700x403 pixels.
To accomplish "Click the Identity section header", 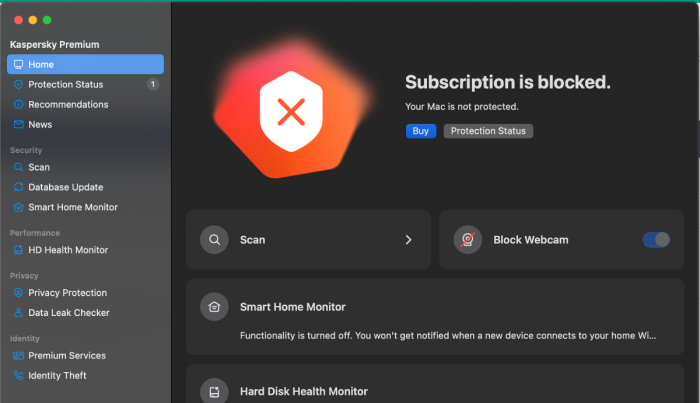I will [25, 339].
